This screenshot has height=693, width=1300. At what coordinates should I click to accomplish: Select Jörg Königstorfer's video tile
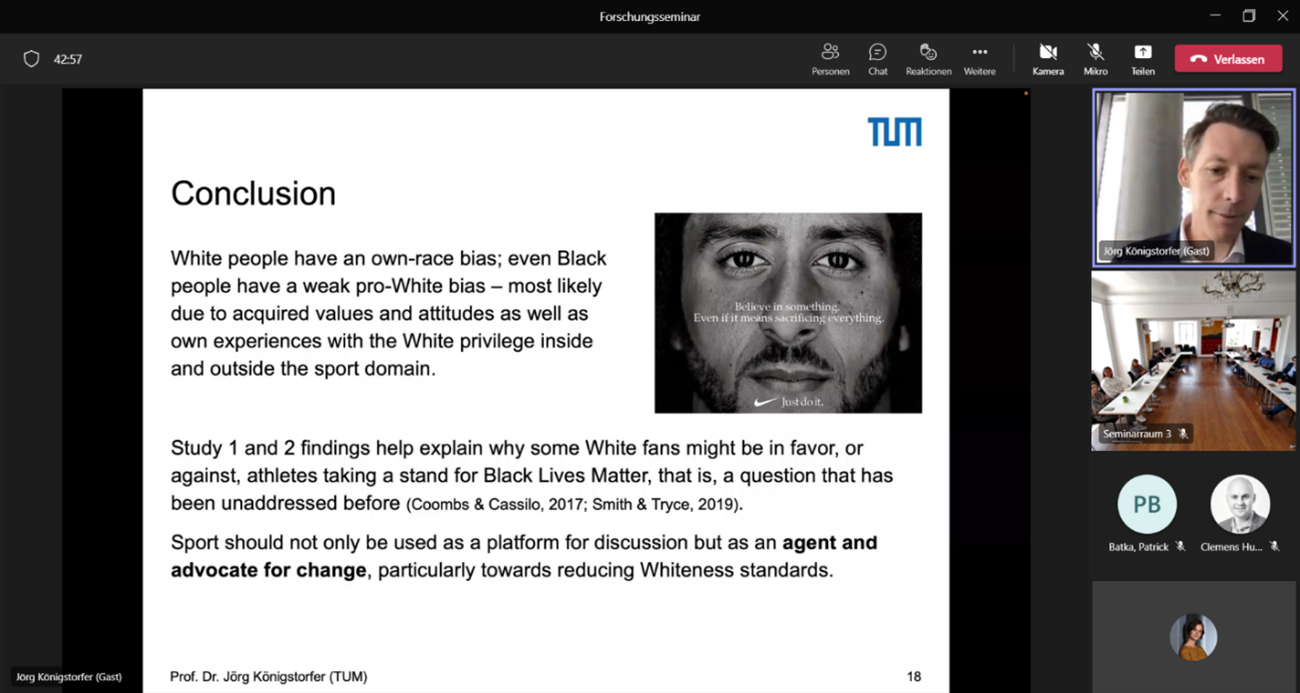point(1193,177)
